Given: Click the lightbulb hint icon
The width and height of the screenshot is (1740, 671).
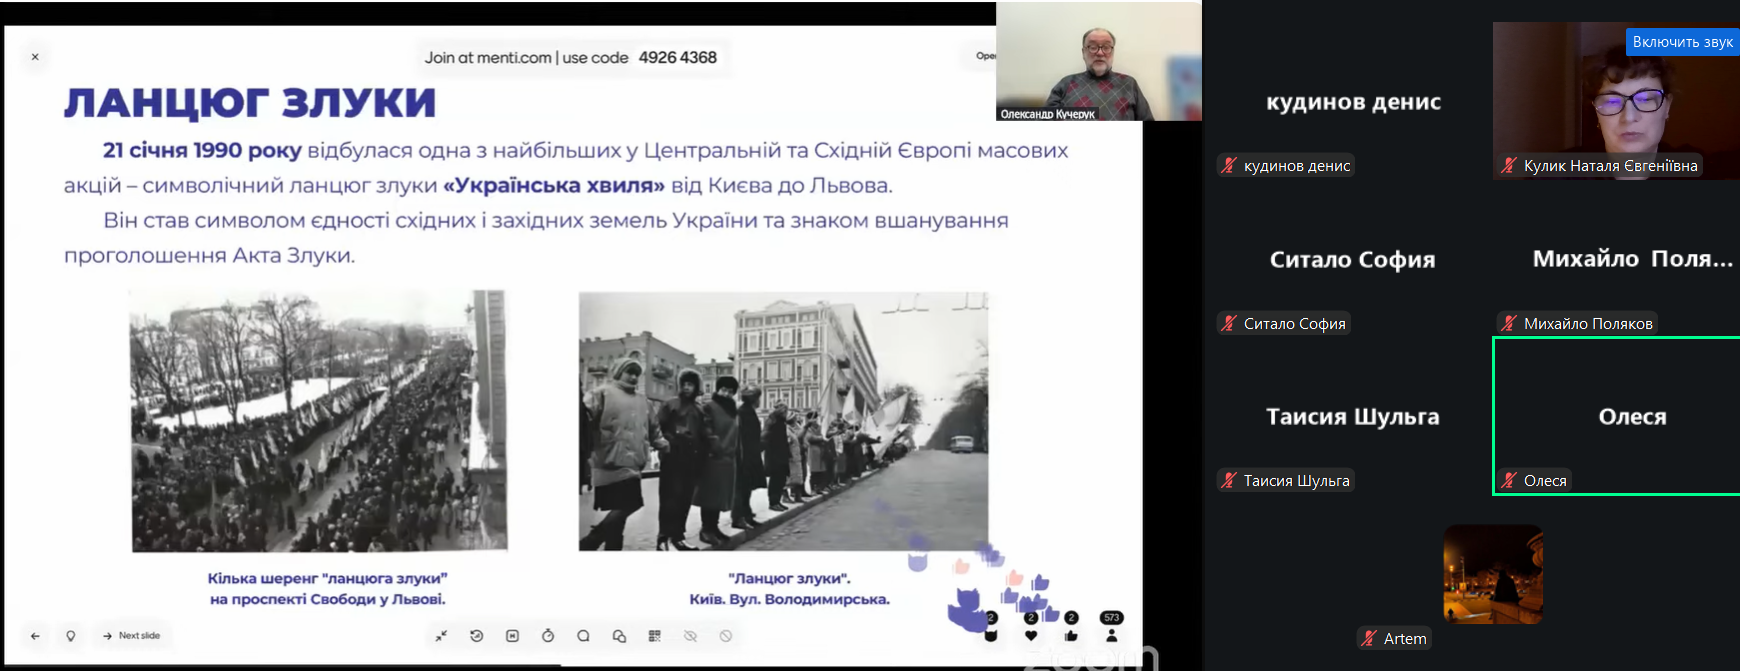Looking at the screenshot, I should 71,636.
